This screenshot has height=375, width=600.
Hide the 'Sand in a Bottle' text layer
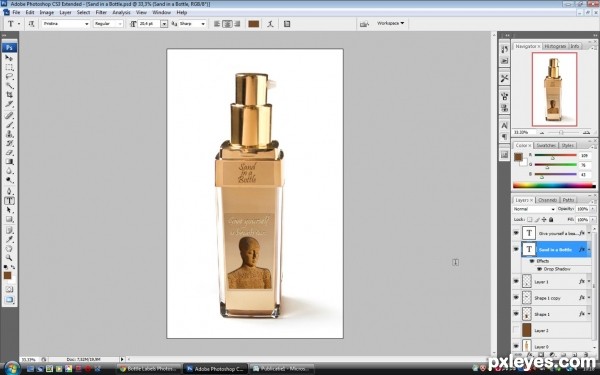pos(516,249)
